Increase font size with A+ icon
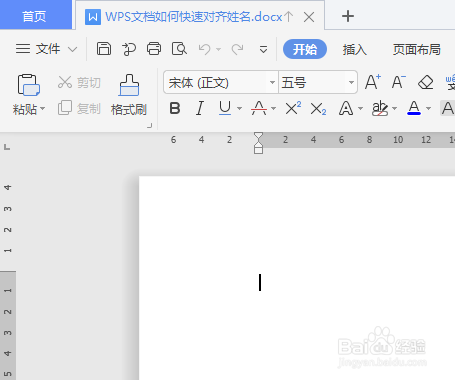Screen dimensions: 455x380 click(x=373, y=82)
